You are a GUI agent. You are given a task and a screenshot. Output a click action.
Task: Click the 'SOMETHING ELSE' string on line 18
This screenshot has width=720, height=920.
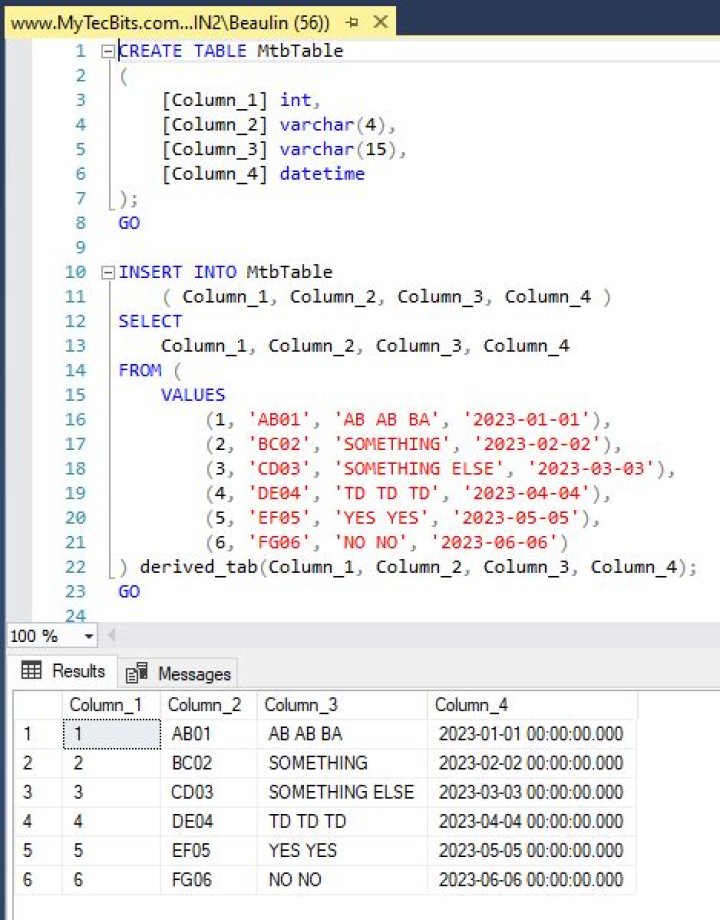pyautogui.click(x=419, y=469)
